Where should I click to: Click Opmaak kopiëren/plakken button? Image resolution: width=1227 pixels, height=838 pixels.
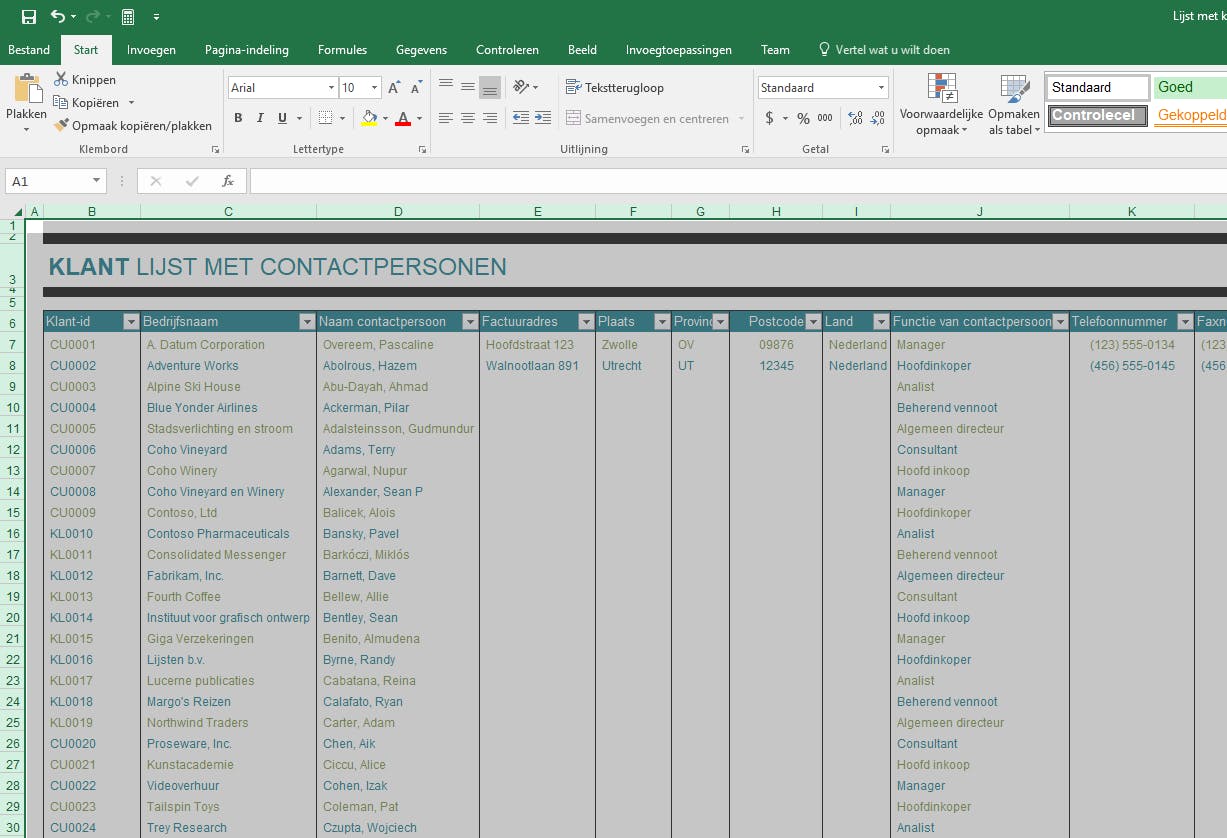click(x=133, y=126)
